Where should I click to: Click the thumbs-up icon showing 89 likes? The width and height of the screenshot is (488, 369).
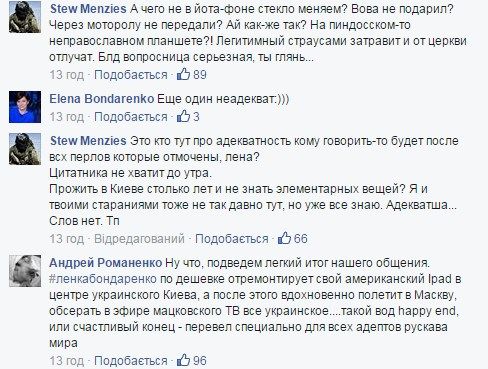point(183,74)
